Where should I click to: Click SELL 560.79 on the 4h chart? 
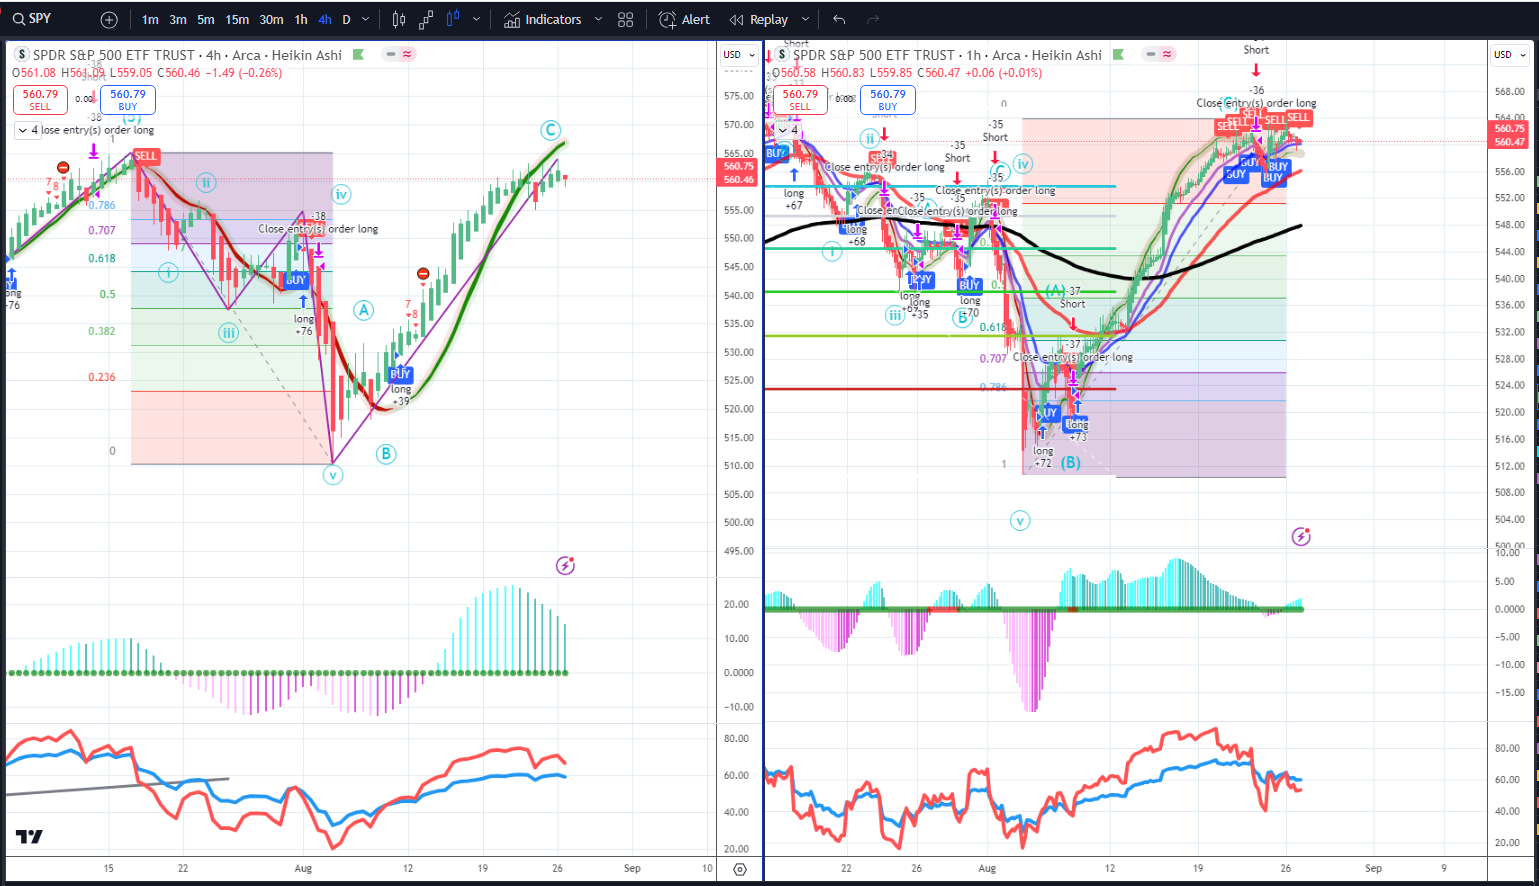click(x=40, y=100)
